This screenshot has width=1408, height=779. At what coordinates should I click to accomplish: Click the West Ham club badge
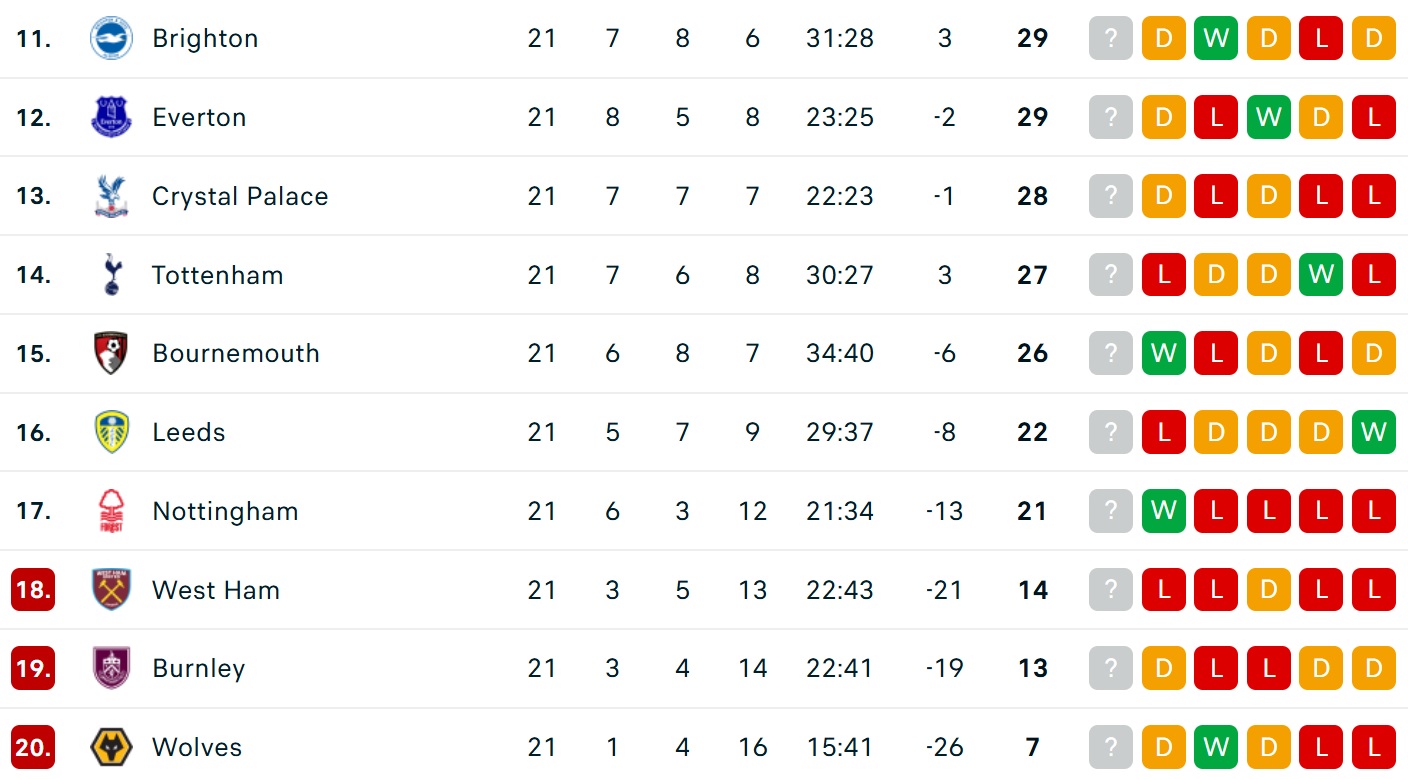click(111, 590)
